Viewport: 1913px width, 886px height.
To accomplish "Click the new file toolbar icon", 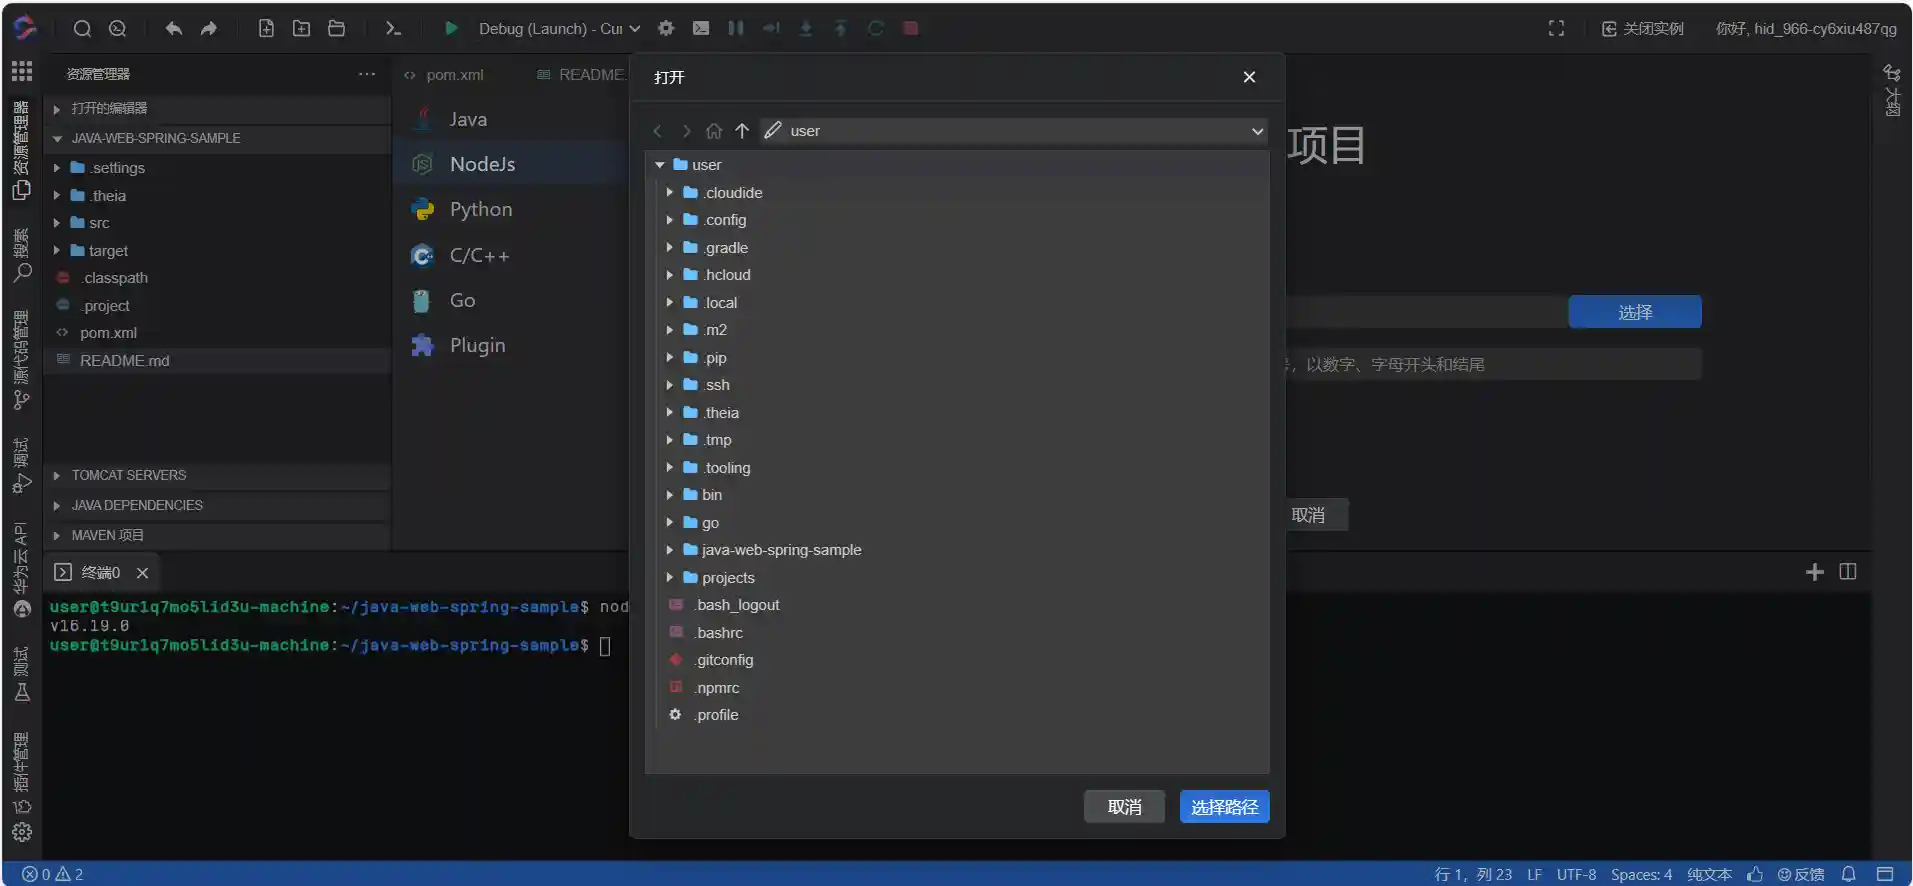I will tap(266, 29).
